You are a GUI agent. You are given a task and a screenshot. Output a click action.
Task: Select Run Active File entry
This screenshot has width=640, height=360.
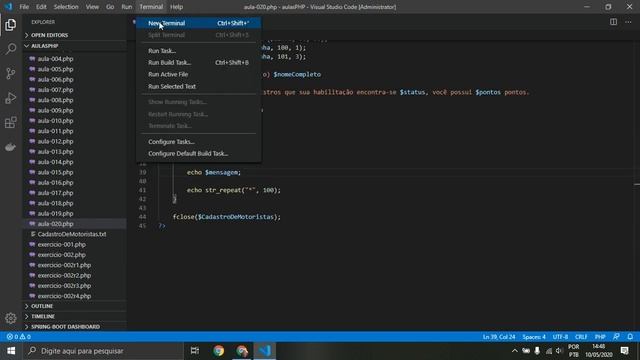(198, 74)
